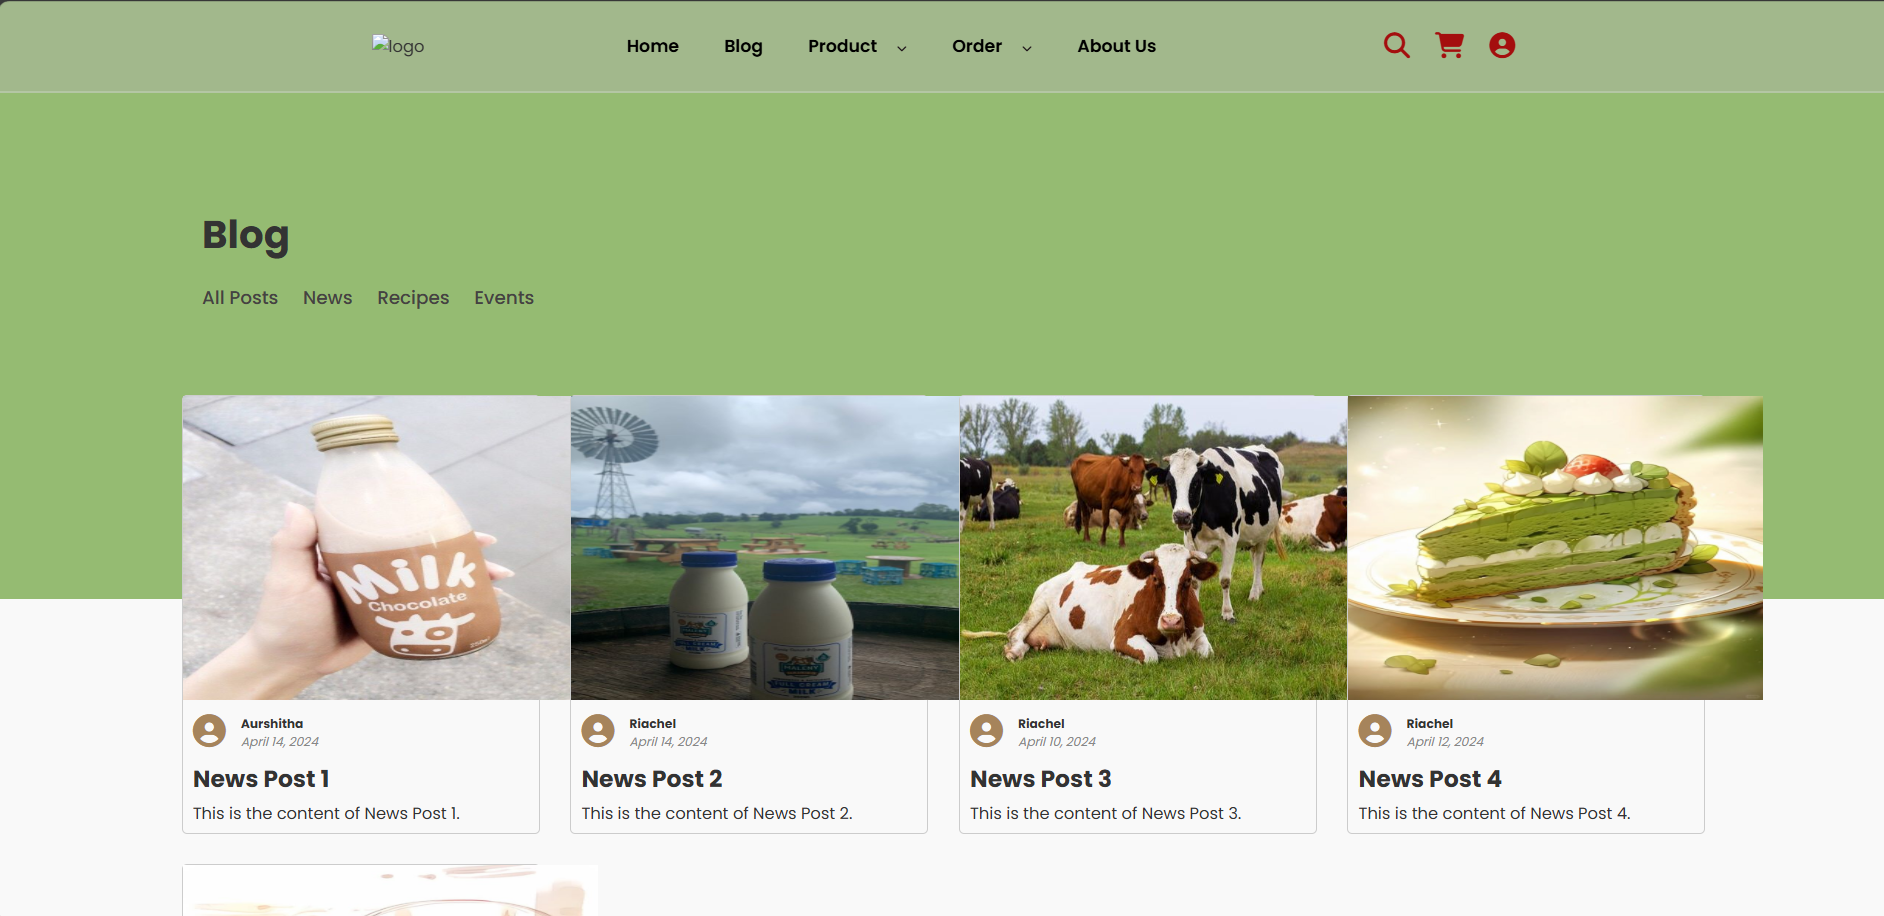Image resolution: width=1884 pixels, height=916 pixels.
Task: Click Riachel's avatar on News Post 4
Action: [1375, 730]
